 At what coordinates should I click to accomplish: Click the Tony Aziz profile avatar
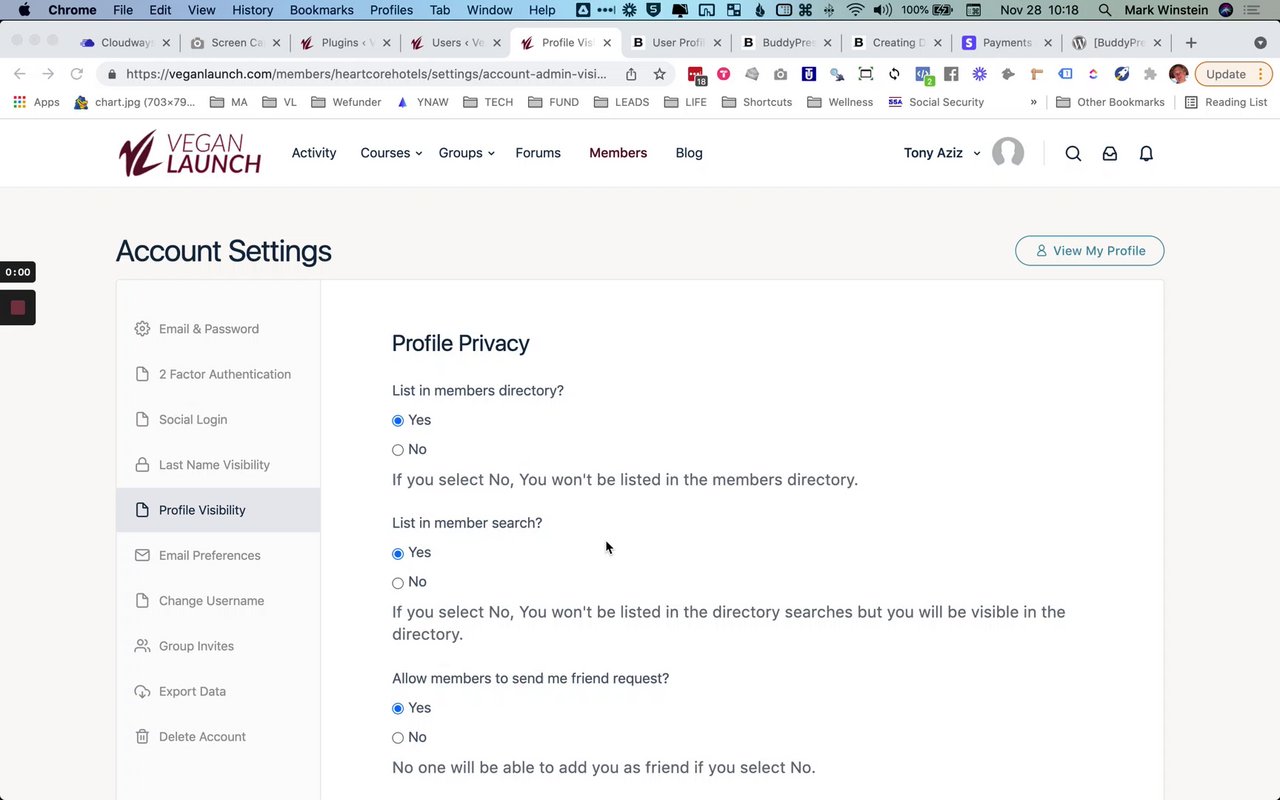point(1008,153)
